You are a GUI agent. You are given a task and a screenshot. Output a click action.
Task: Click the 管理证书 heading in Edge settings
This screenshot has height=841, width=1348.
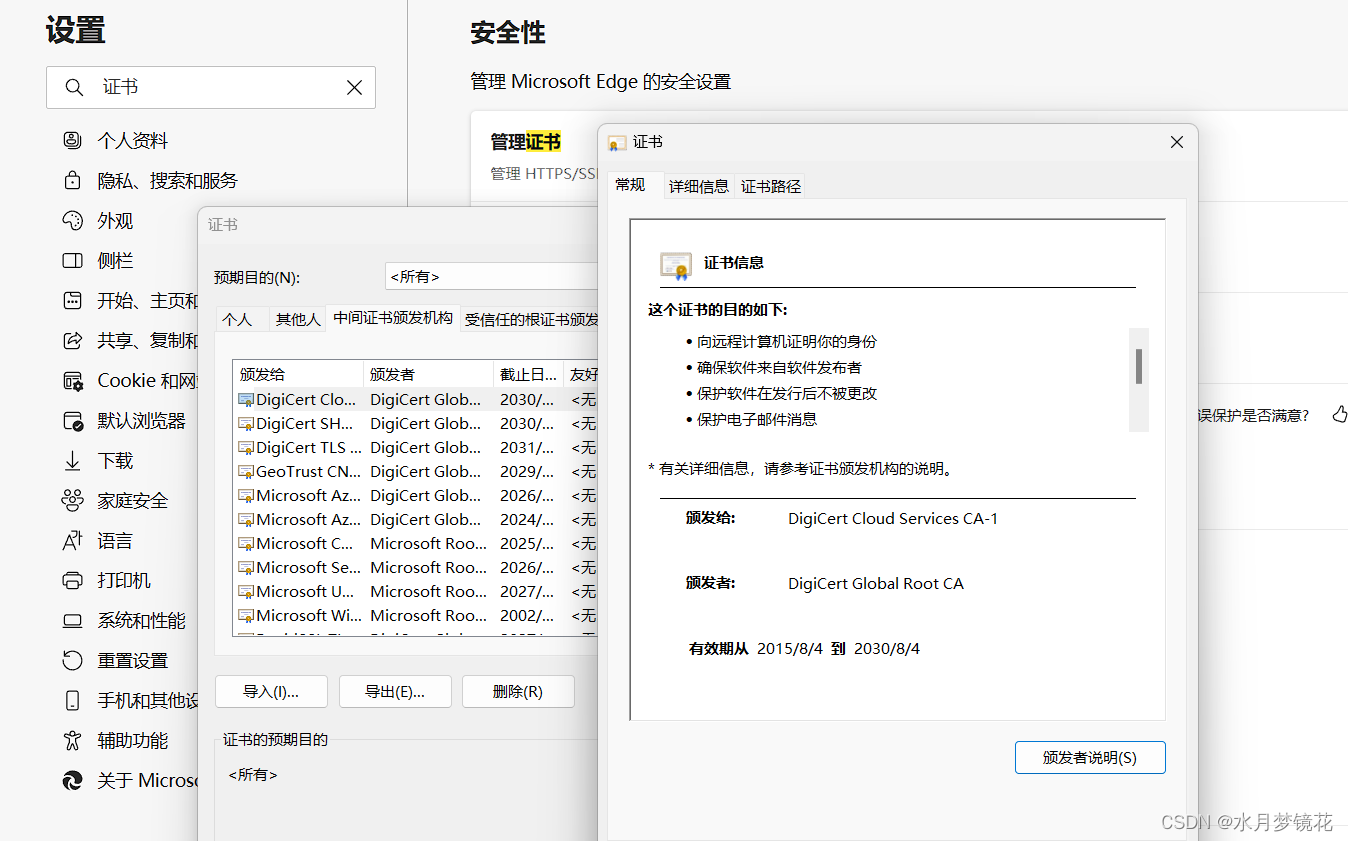tap(525, 142)
